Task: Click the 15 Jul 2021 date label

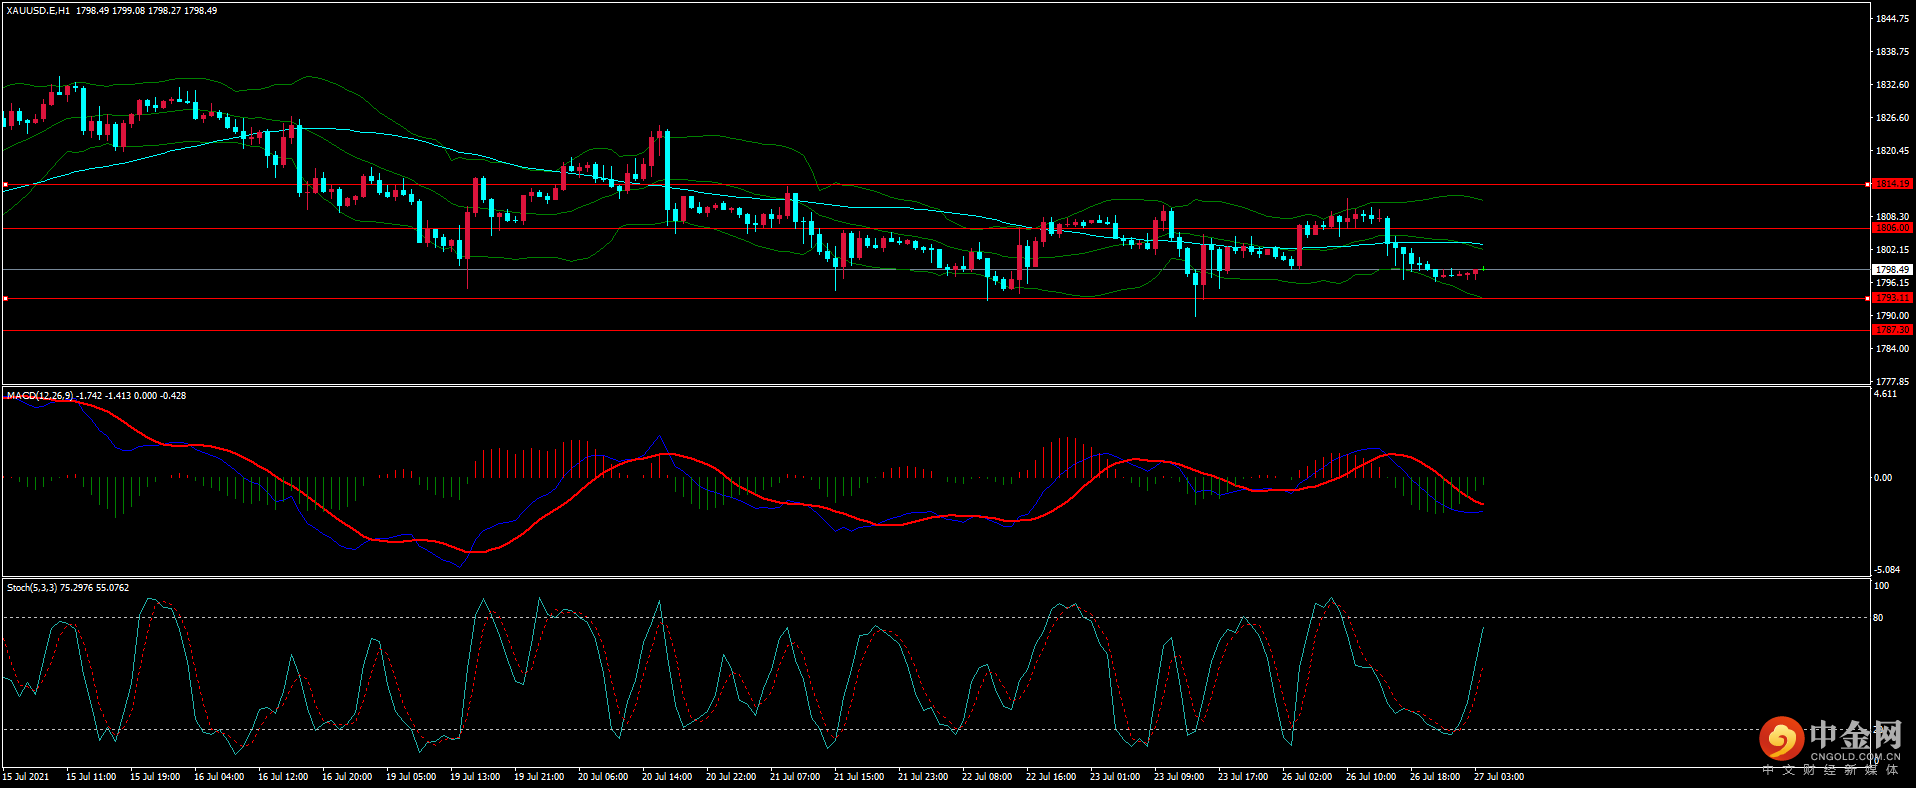Action: pyautogui.click(x=26, y=777)
